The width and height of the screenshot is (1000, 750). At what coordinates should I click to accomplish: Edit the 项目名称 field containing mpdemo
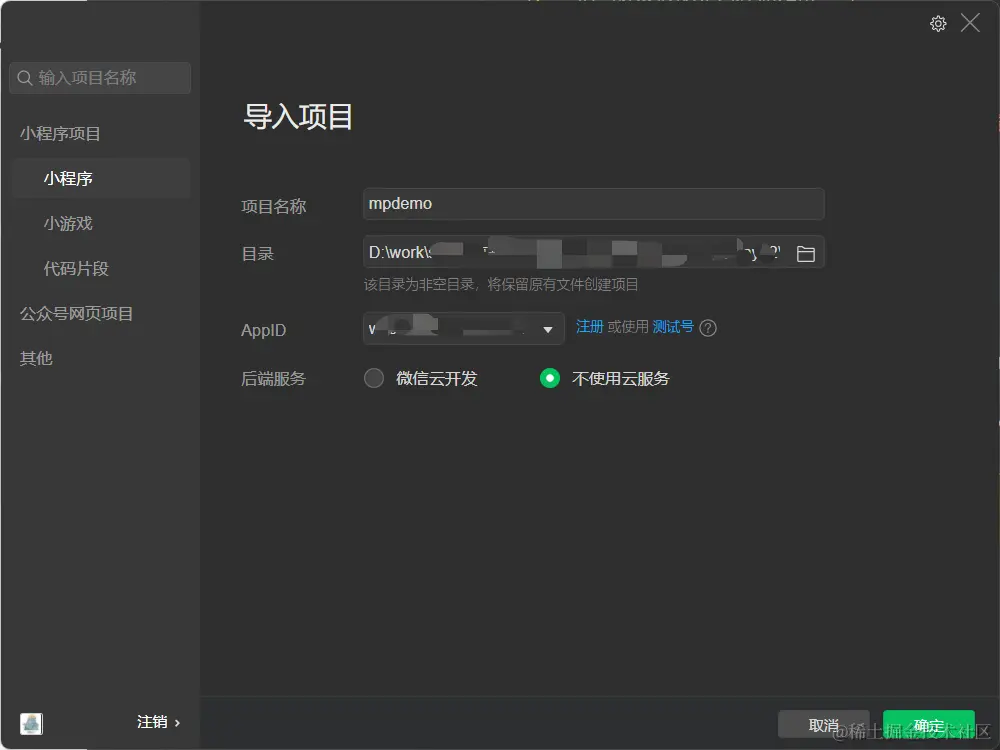coord(593,204)
